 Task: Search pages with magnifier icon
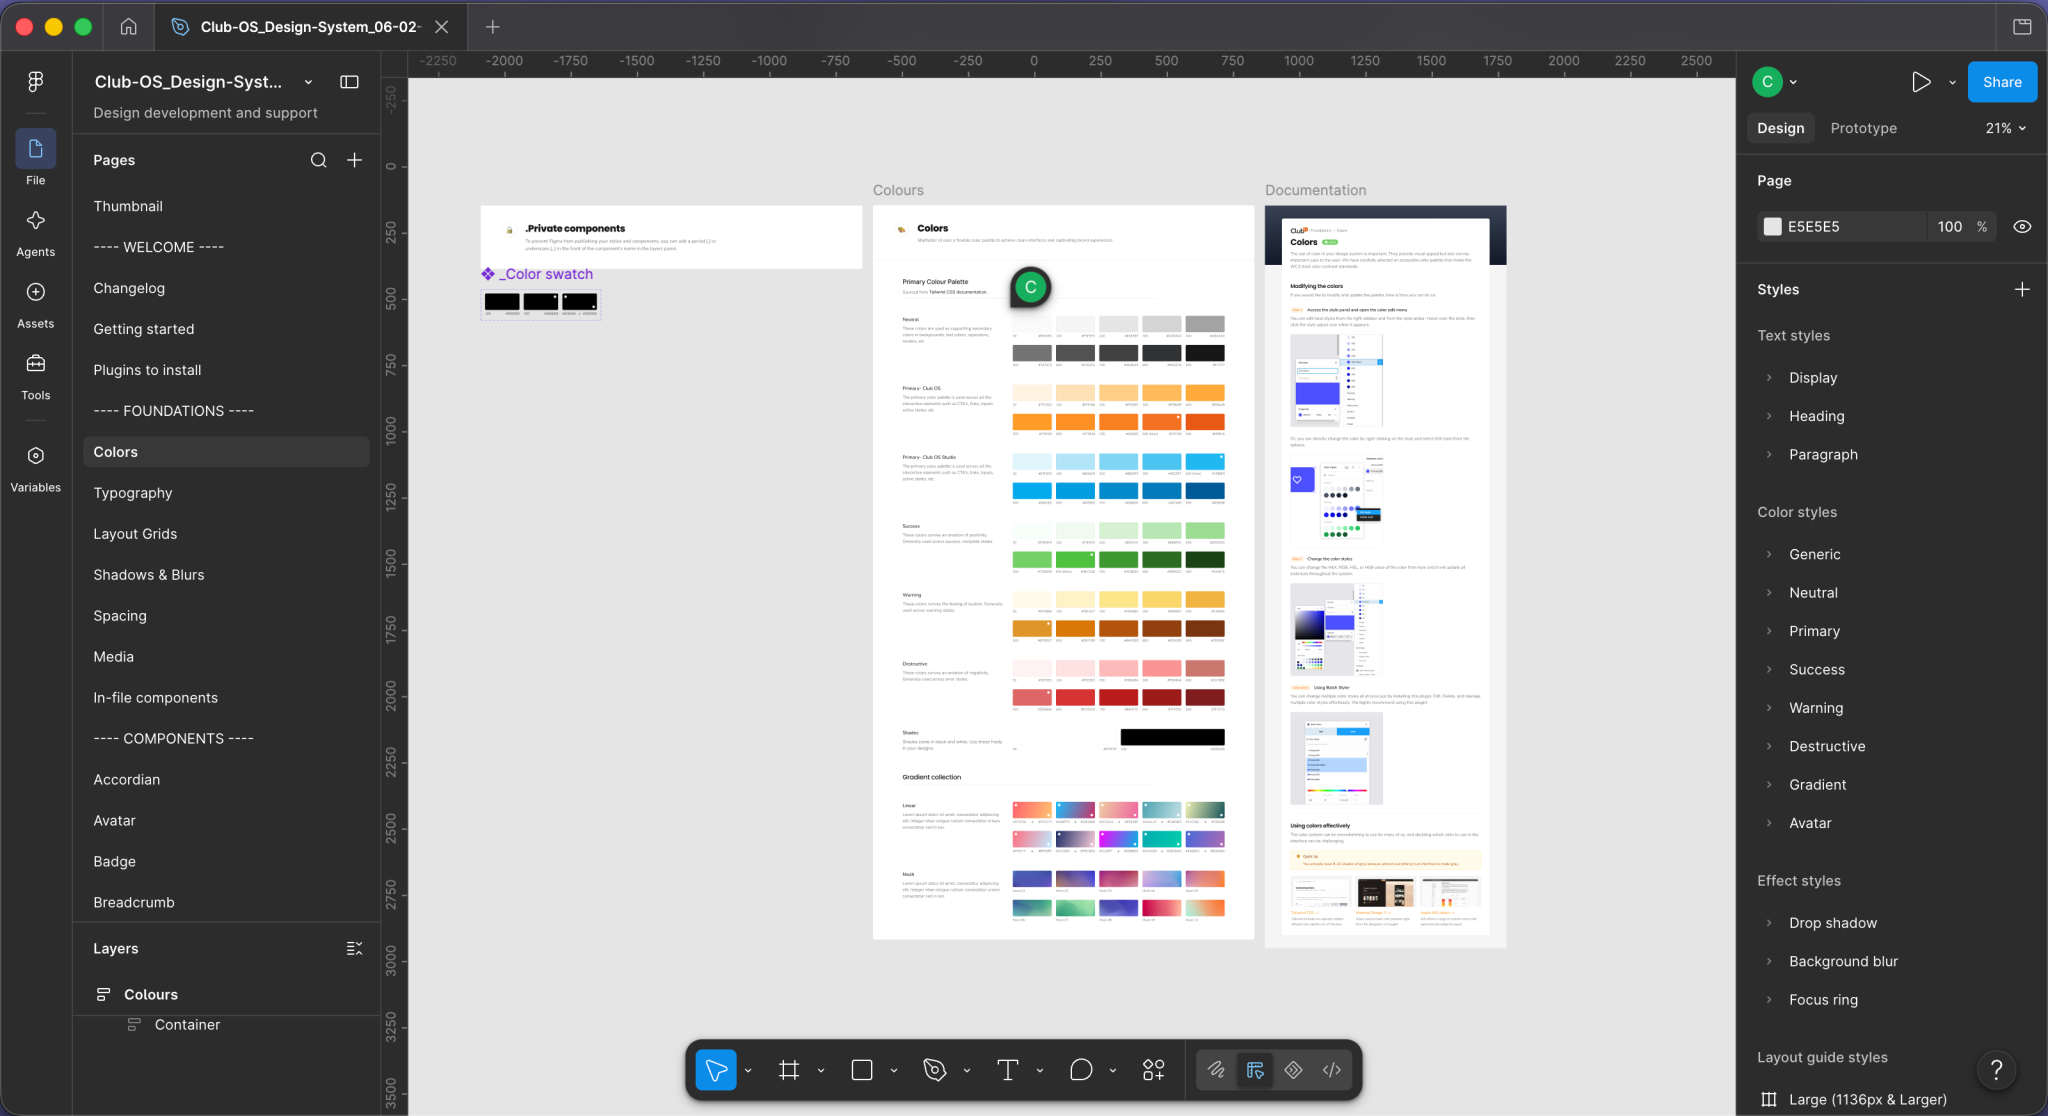pos(318,160)
